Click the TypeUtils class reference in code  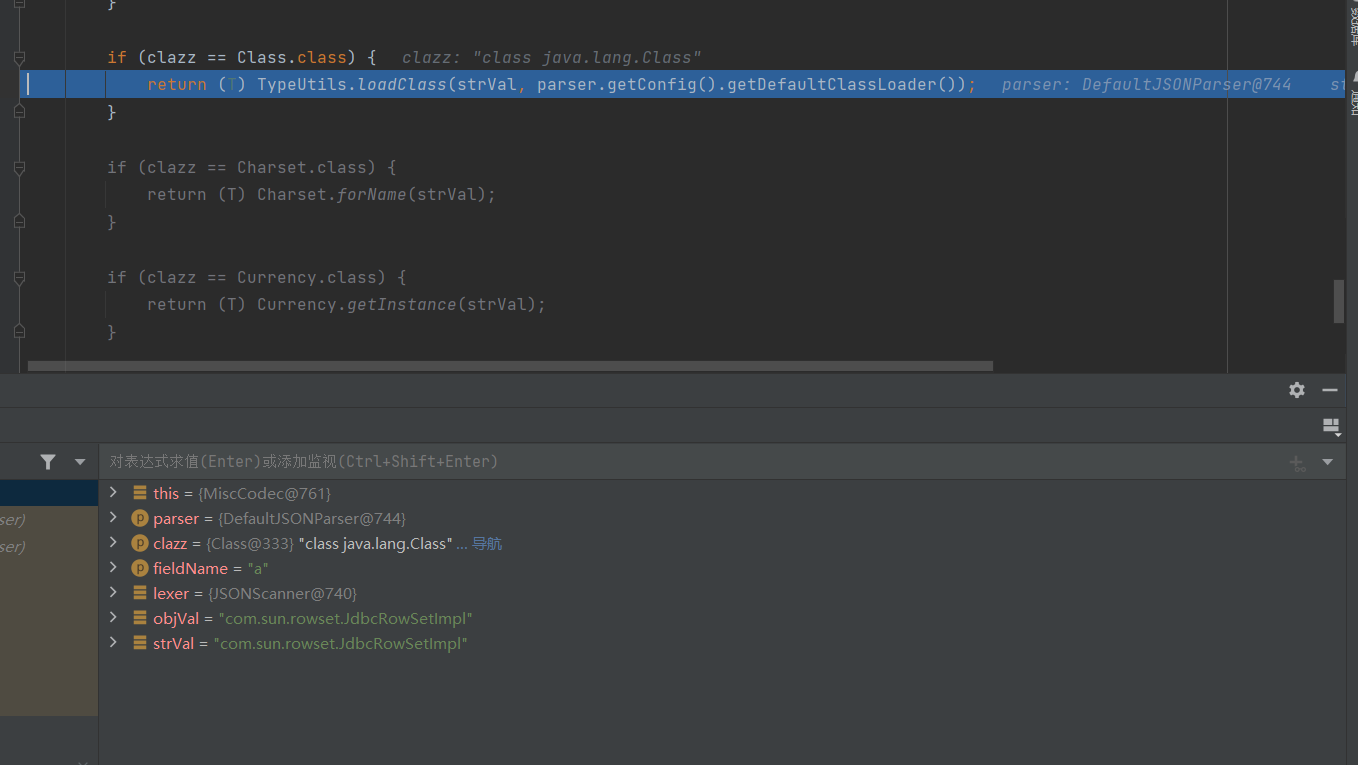302,85
